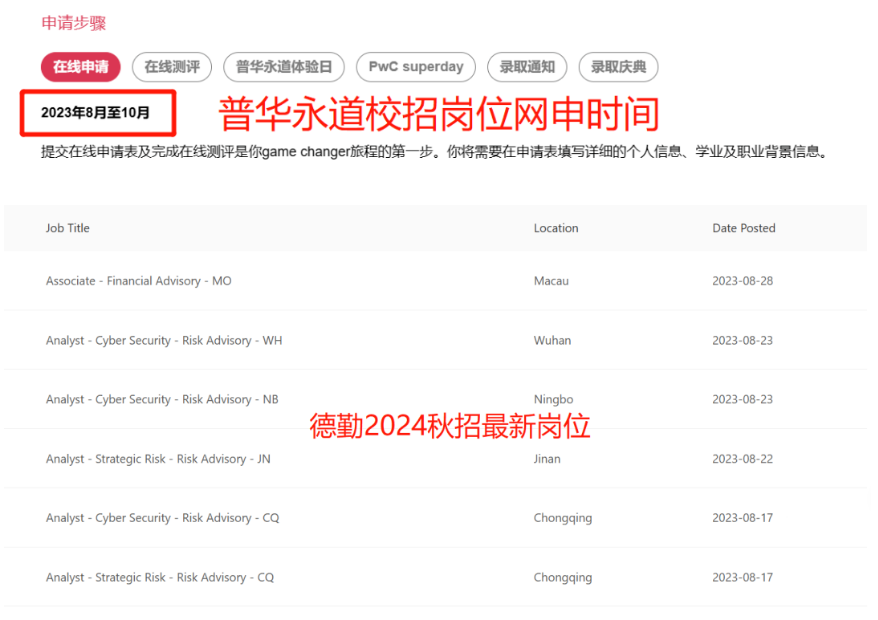Click Chongqing in the Cyber Security CQ row
Image resolution: width=878 pixels, height=620 pixels.
click(x=563, y=518)
